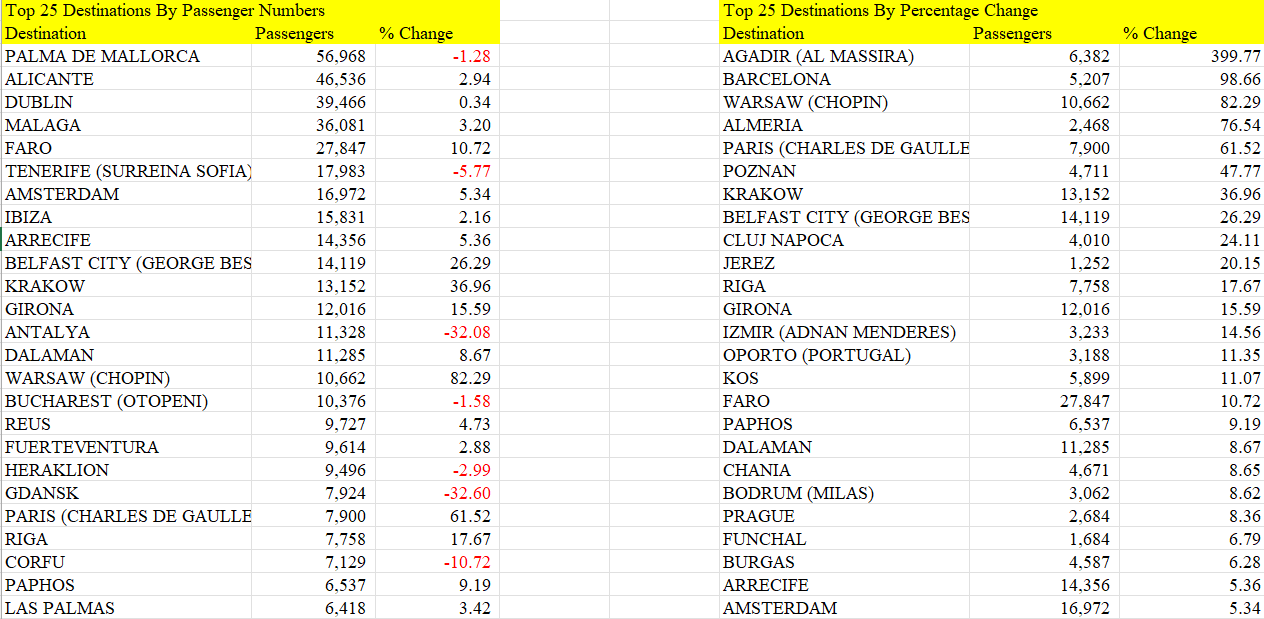Click the passenger count 5,207
The width and height of the screenshot is (1264, 619).
(1089, 79)
